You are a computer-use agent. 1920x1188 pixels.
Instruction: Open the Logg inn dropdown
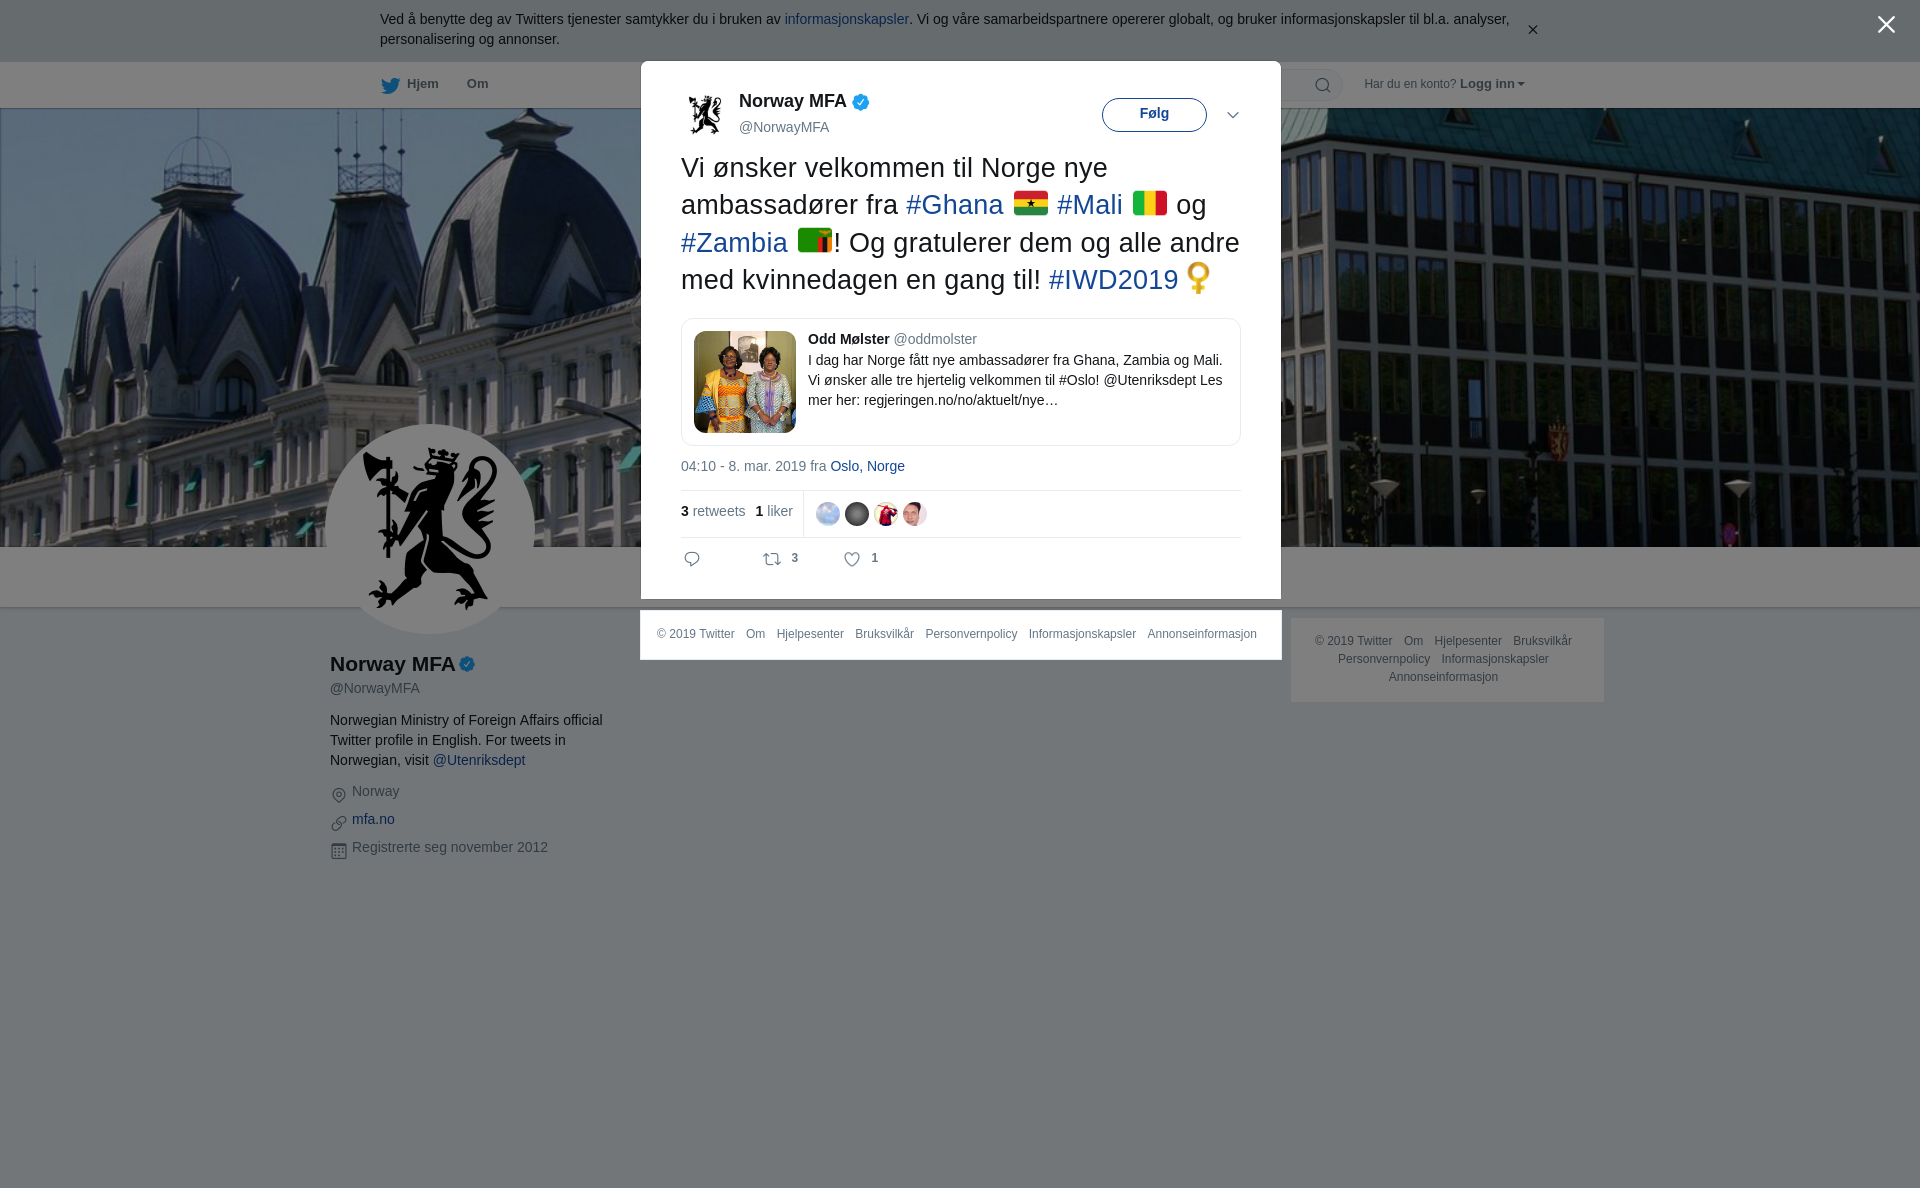click(x=1492, y=84)
